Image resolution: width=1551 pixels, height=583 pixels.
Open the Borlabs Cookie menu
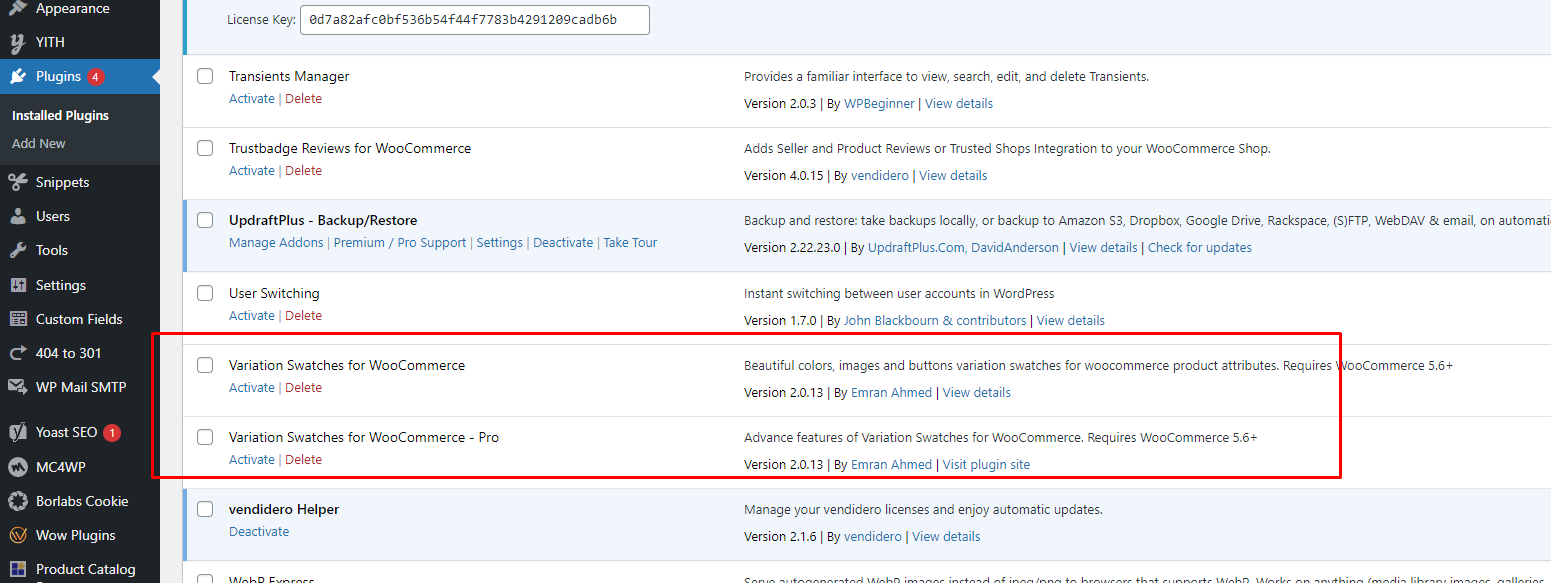[80, 501]
